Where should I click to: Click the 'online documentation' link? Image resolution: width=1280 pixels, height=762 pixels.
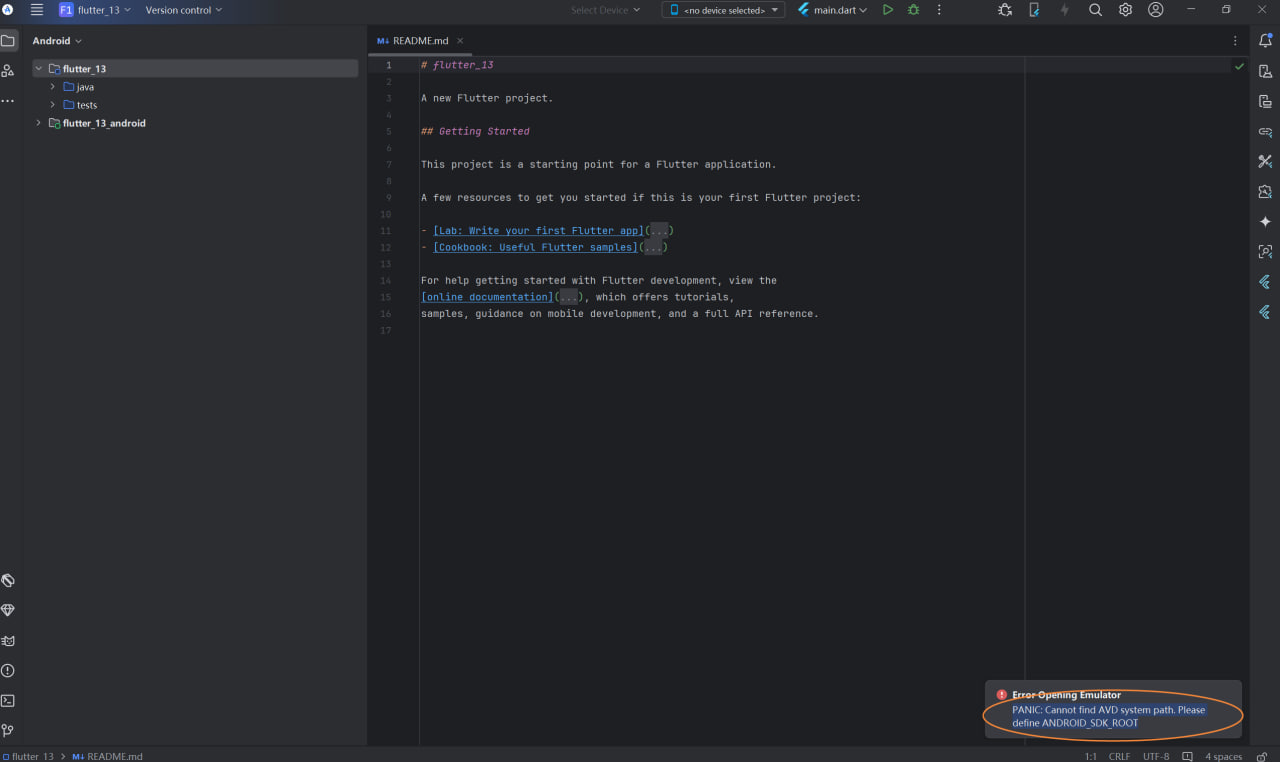point(487,297)
